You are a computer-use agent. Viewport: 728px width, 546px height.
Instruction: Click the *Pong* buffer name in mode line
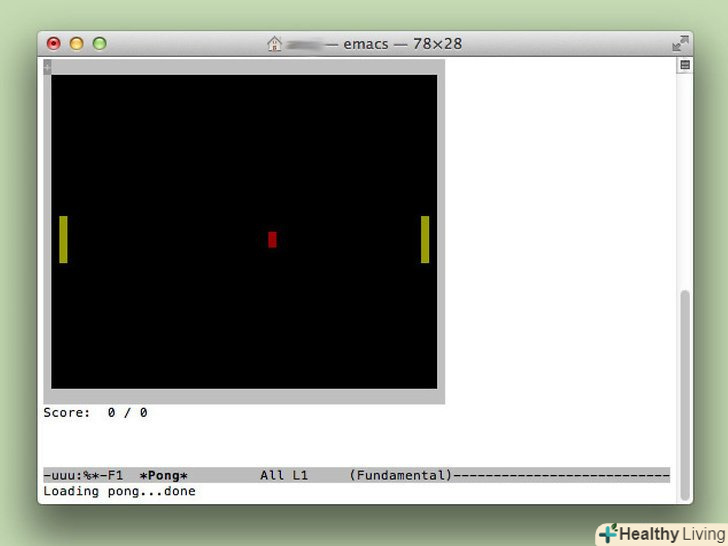coord(163,475)
